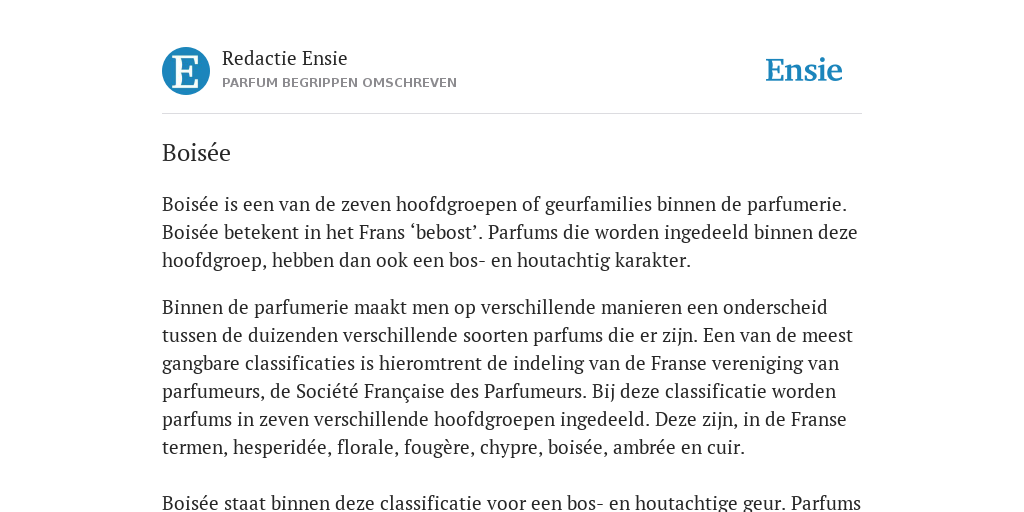
Task: Click the Boisée article heading
Action: coord(196,153)
